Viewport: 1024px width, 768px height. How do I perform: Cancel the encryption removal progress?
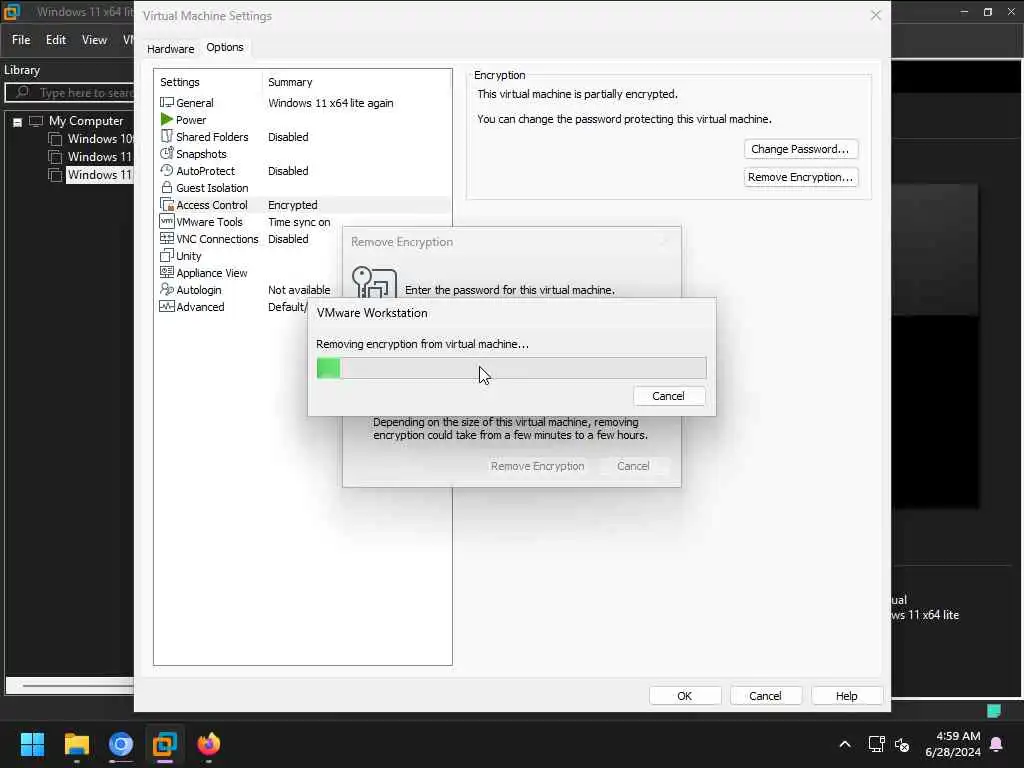click(x=668, y=396)
